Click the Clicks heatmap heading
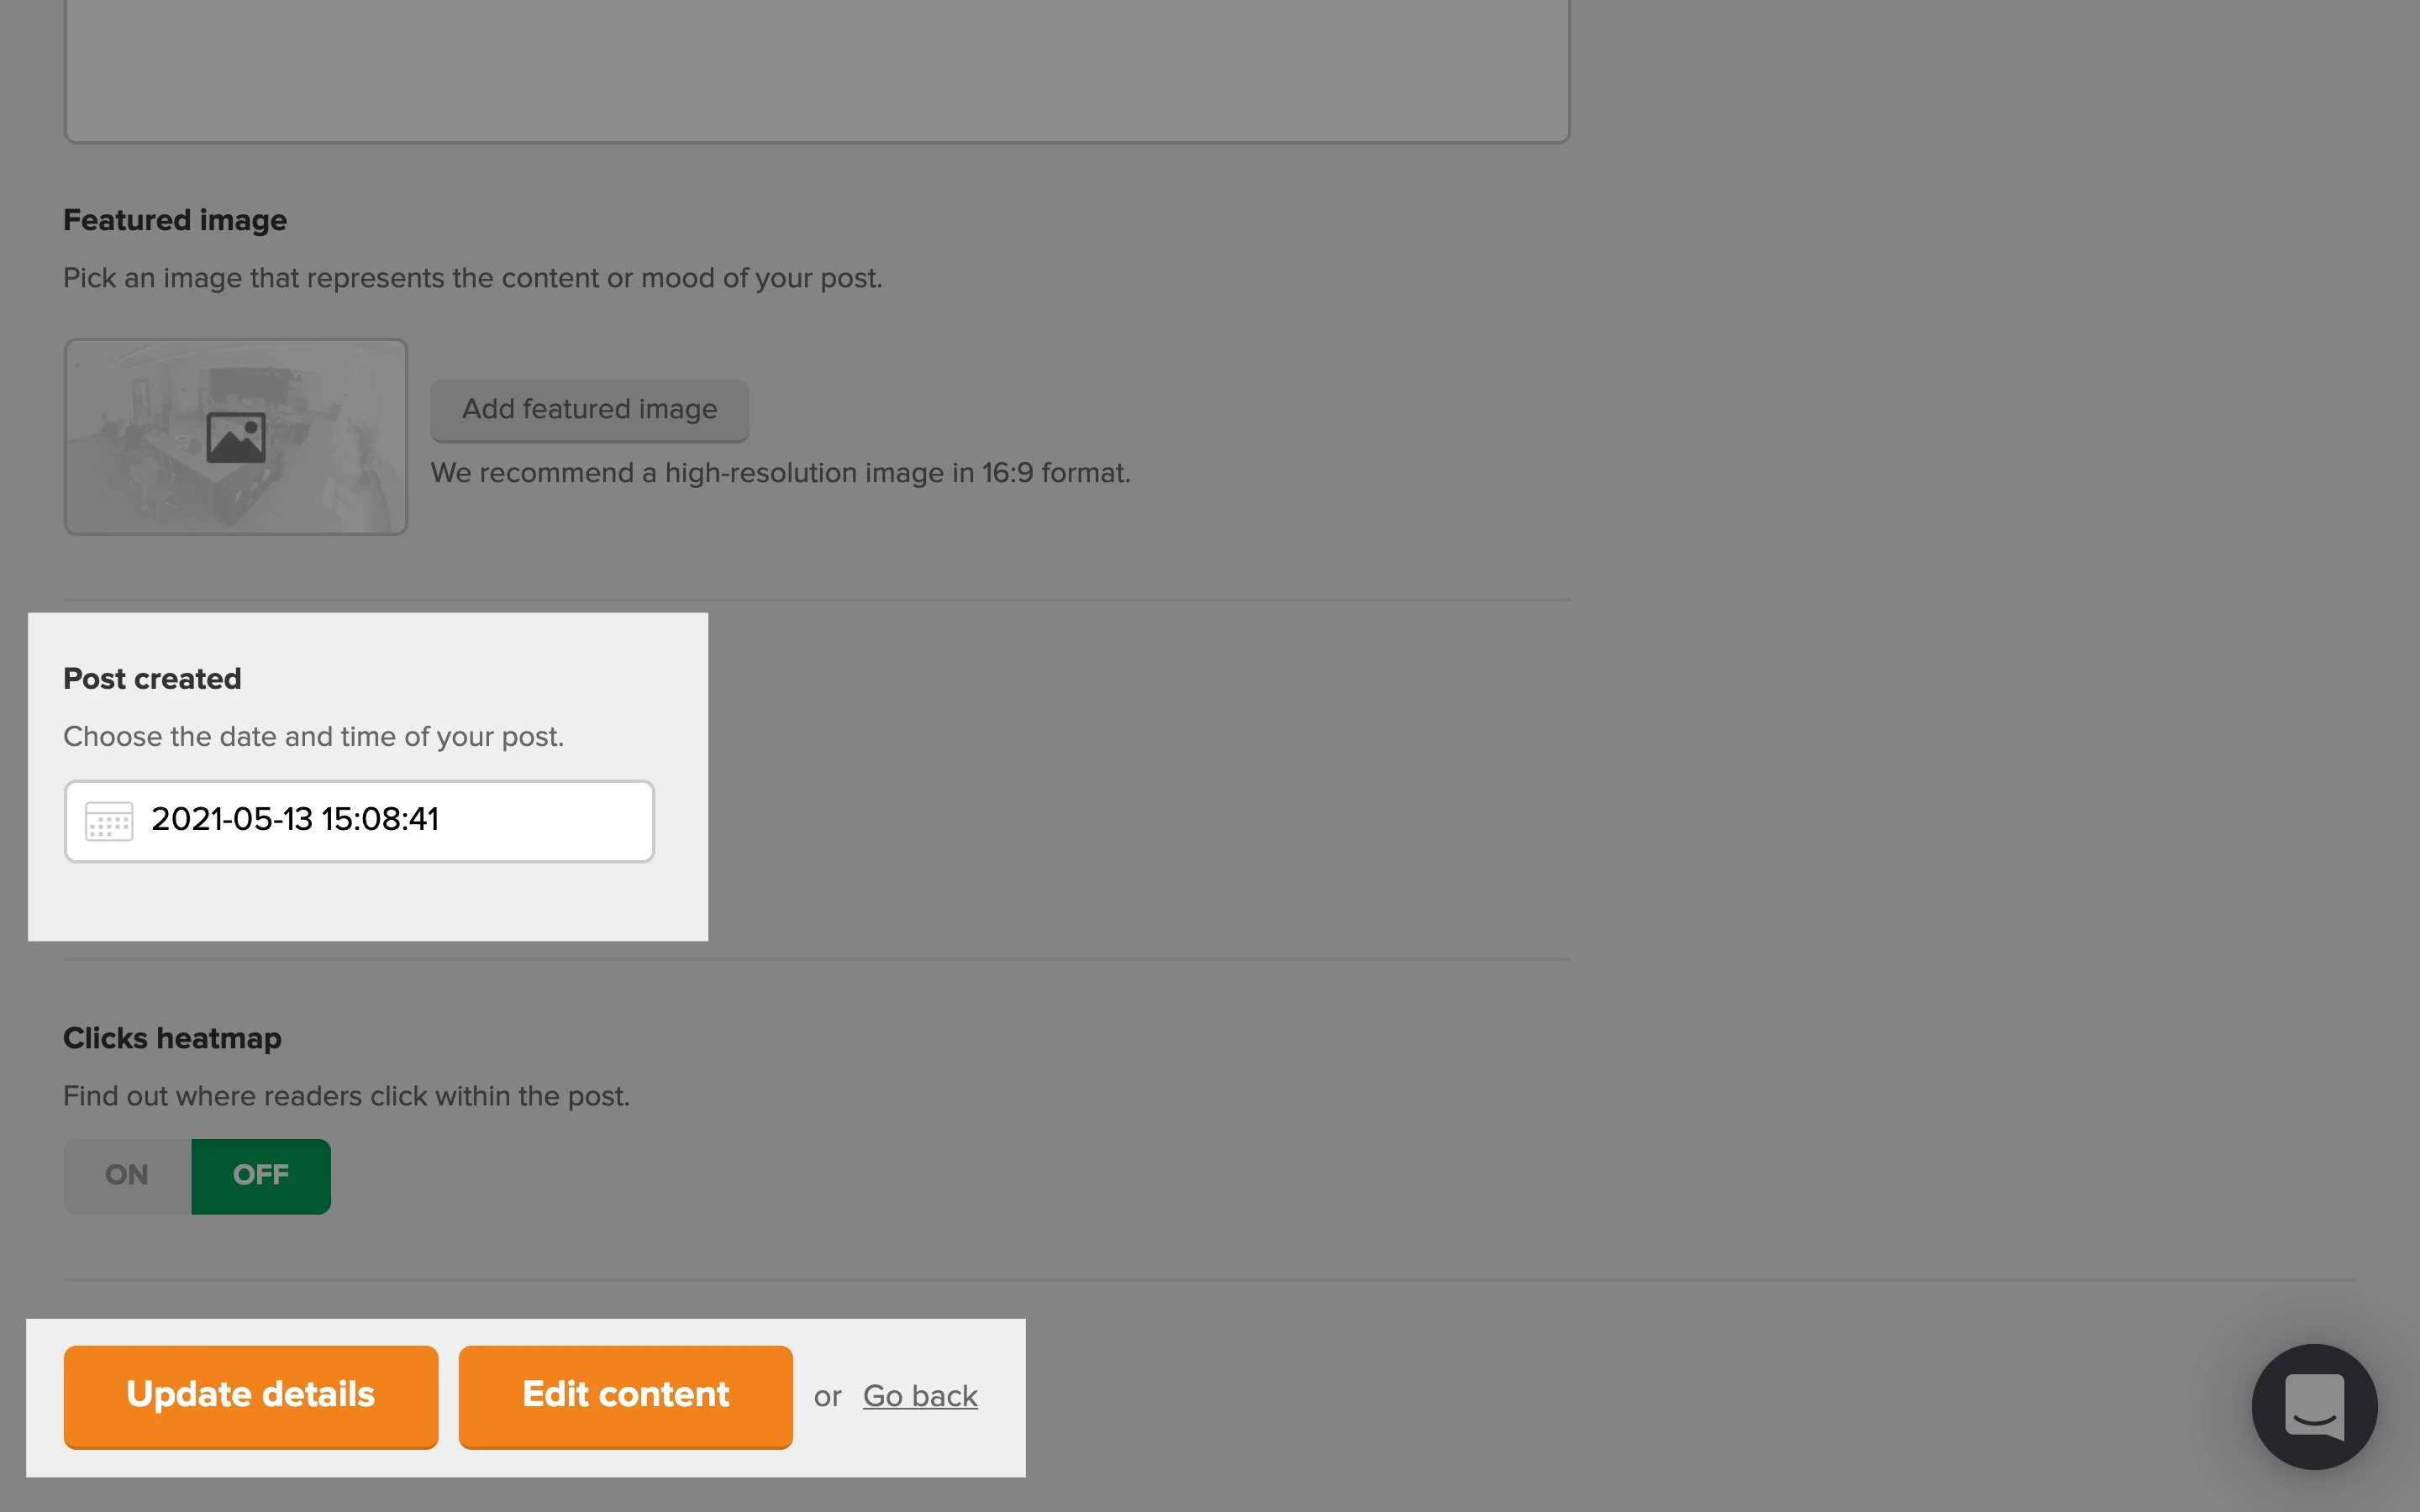2420x1512 pixels. (172, 1038)
